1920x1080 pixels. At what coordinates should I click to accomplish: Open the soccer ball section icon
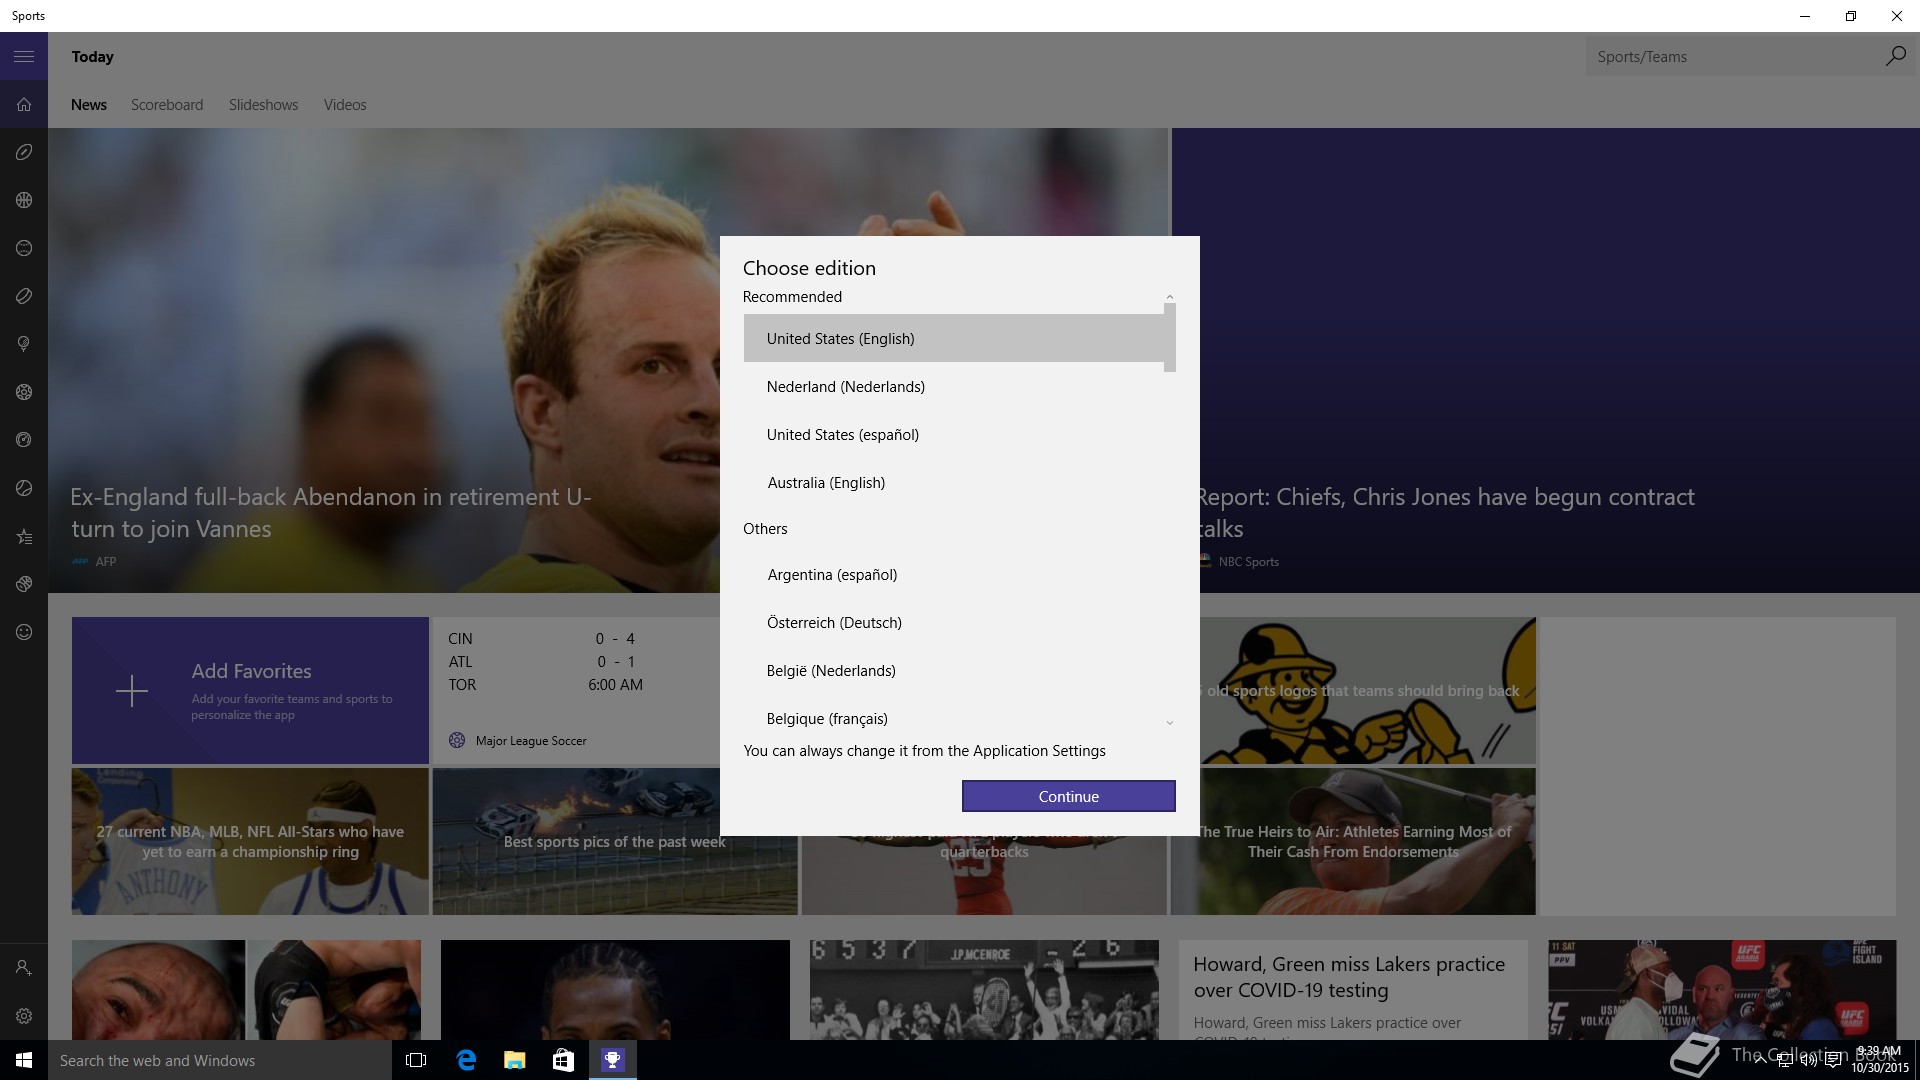(24, 392)
